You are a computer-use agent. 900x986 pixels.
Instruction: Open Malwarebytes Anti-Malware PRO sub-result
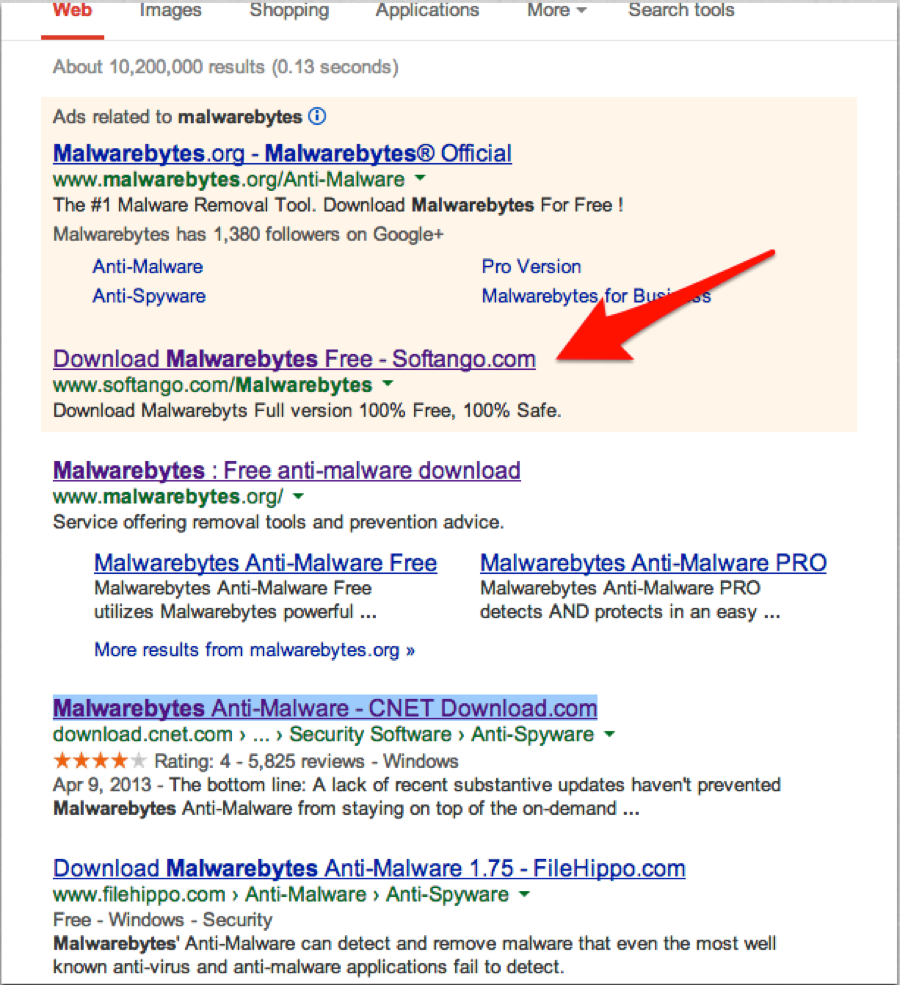click(653, 563)
